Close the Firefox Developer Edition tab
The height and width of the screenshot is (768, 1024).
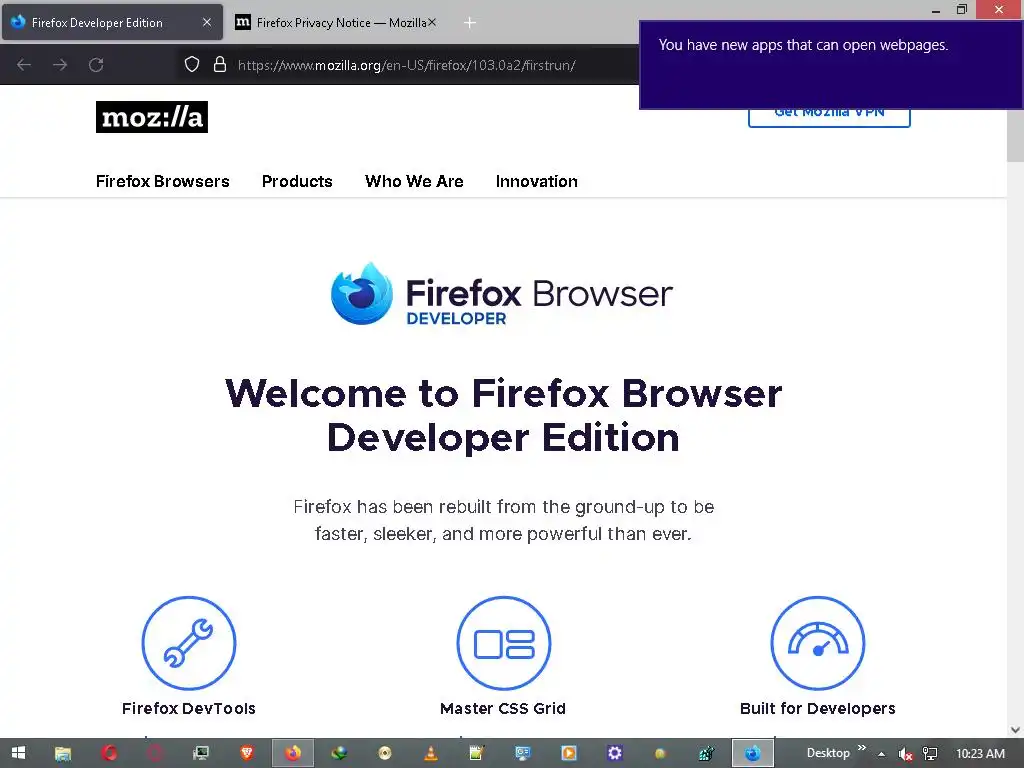point(206,22)
